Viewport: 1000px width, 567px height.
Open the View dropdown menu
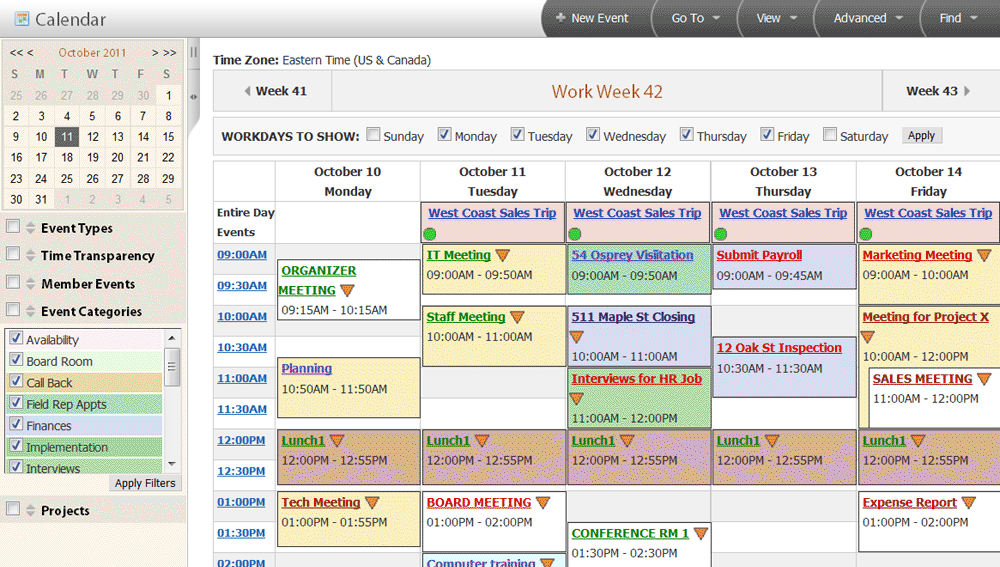[776, 18]
